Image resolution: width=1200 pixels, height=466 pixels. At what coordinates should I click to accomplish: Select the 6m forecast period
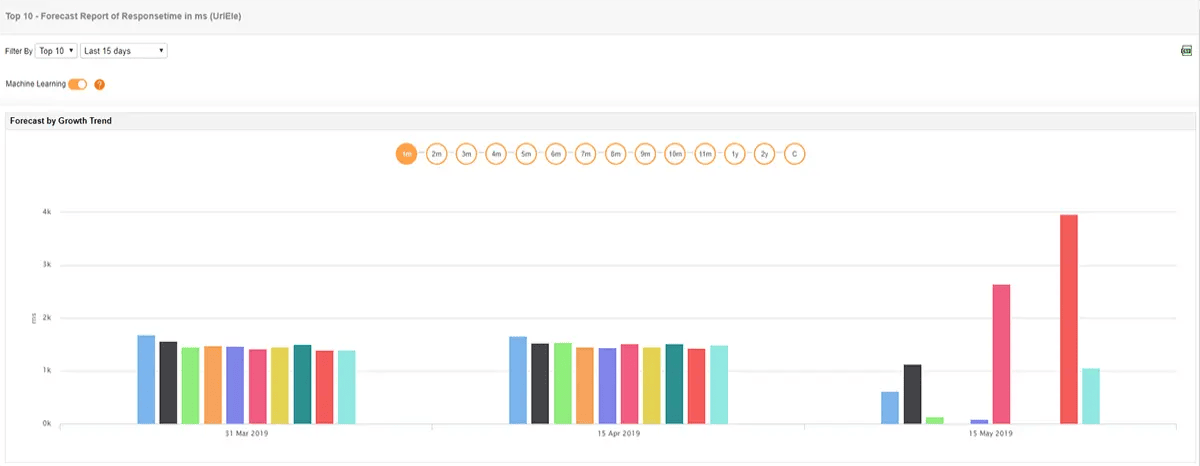click(x=556, y=154)
